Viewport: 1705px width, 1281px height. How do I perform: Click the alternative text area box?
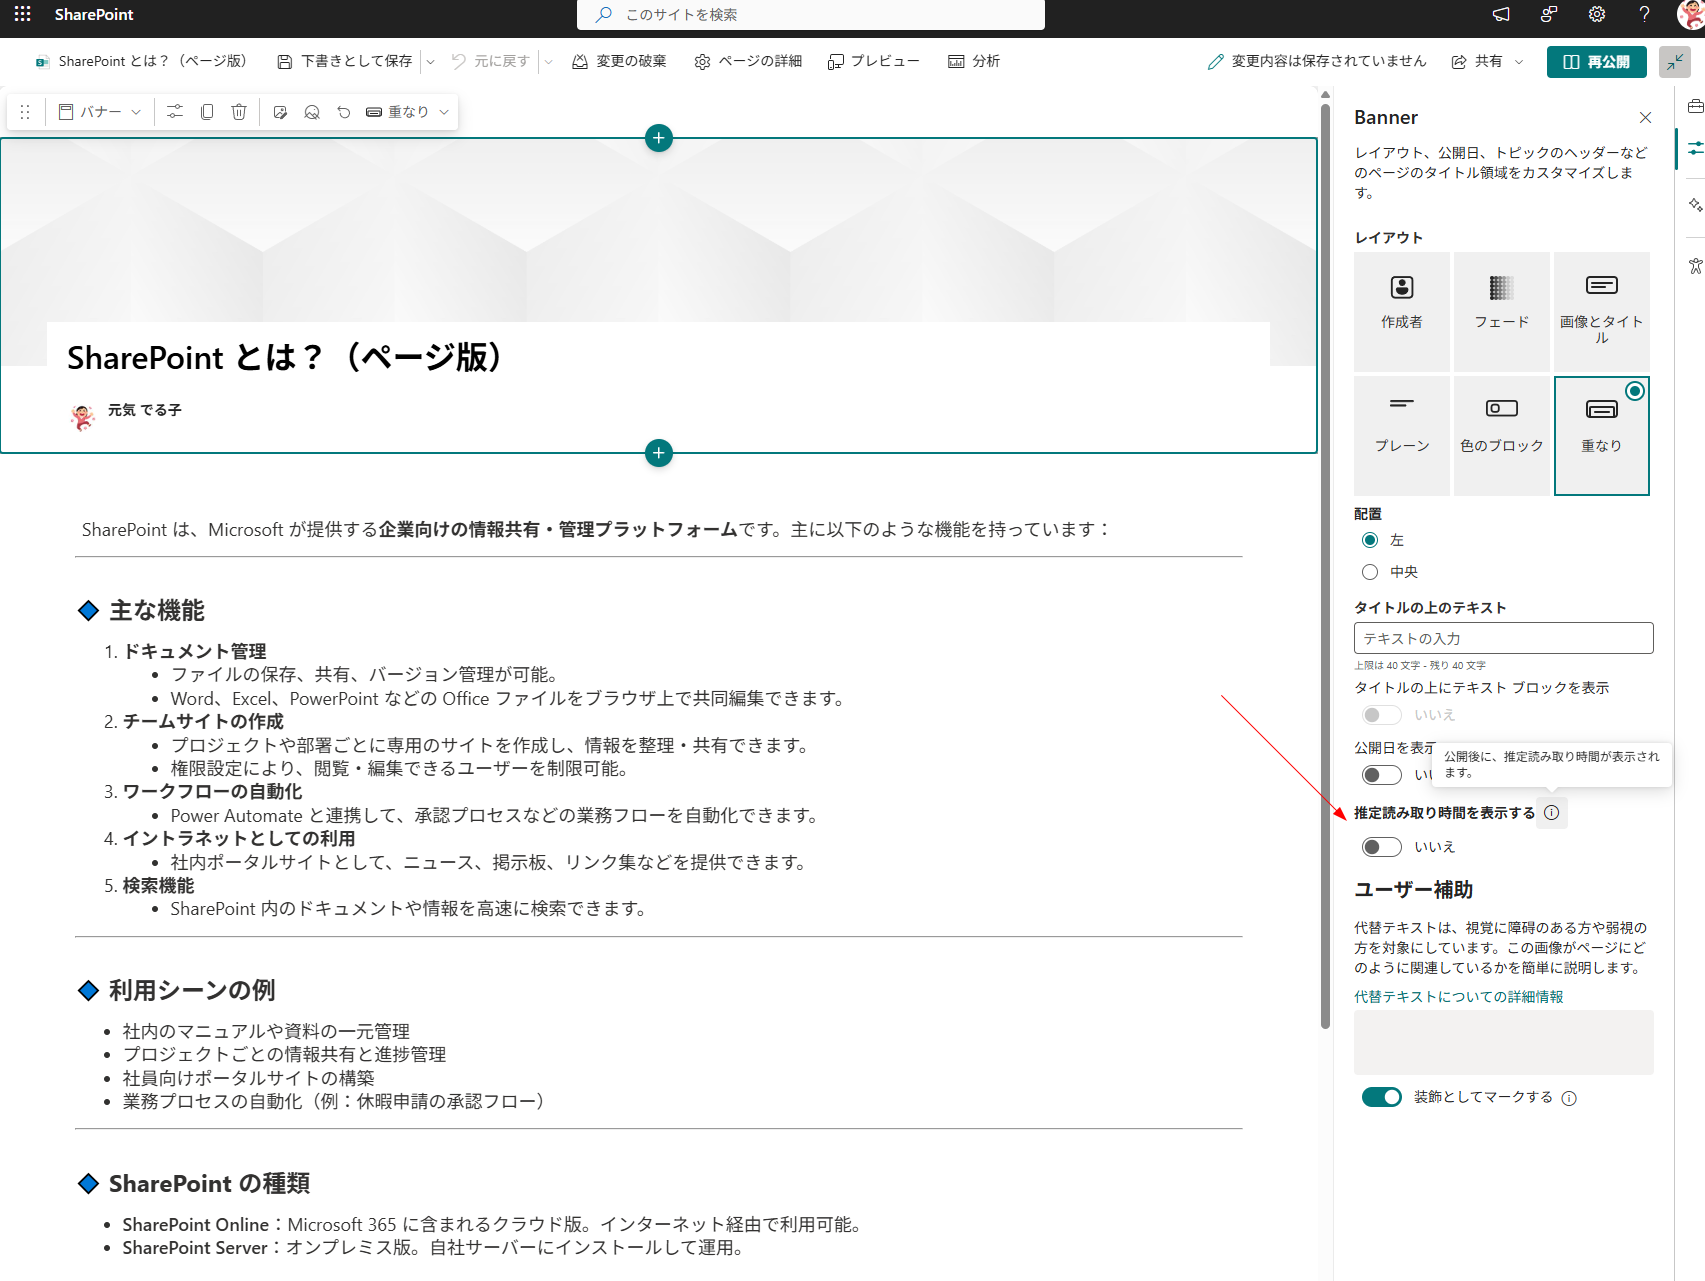point(1503,1042)
